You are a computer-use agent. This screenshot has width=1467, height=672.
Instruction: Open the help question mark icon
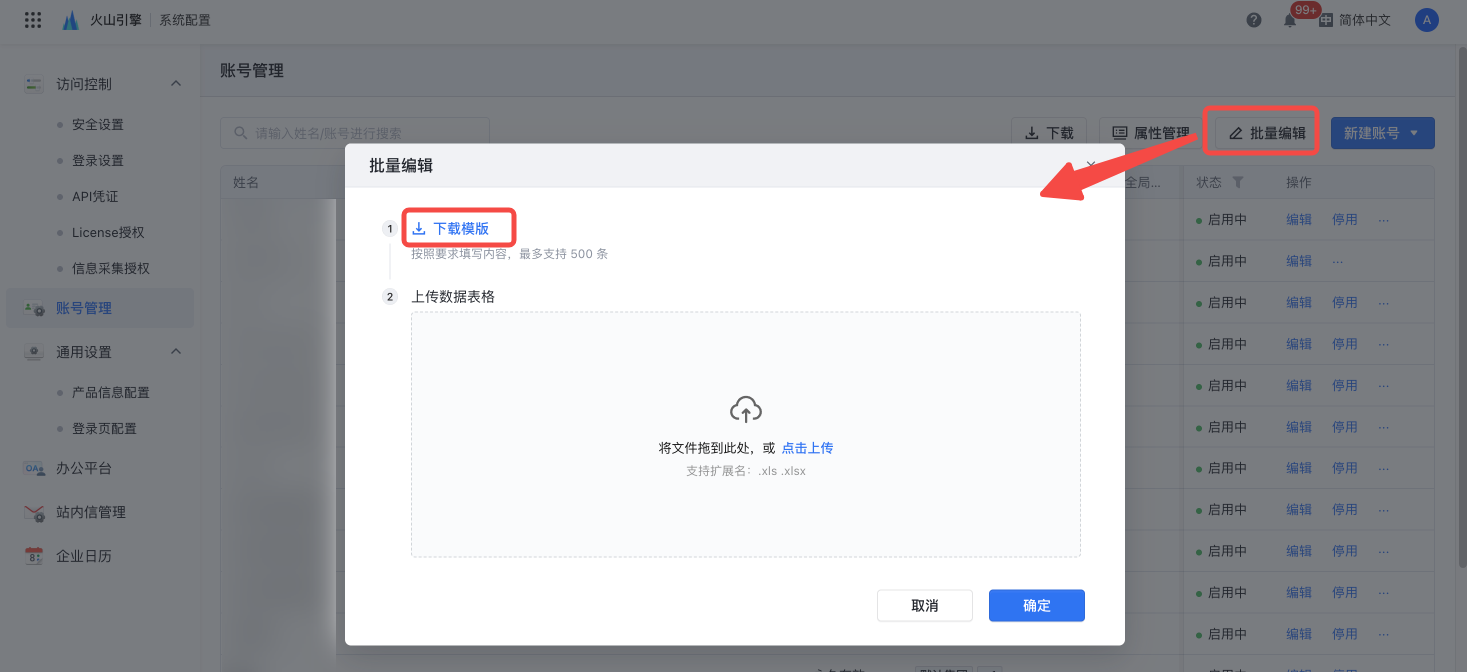[x=1254, y=20]
